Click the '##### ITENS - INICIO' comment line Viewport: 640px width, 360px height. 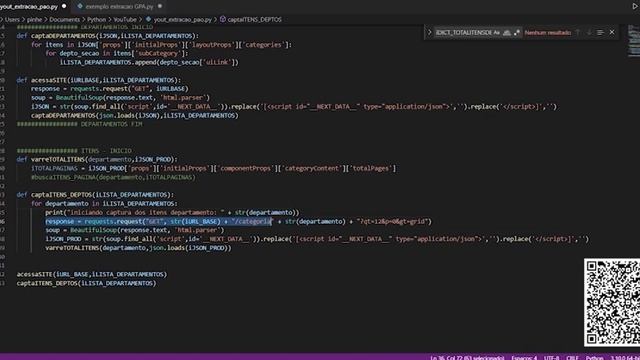(74, 151)
